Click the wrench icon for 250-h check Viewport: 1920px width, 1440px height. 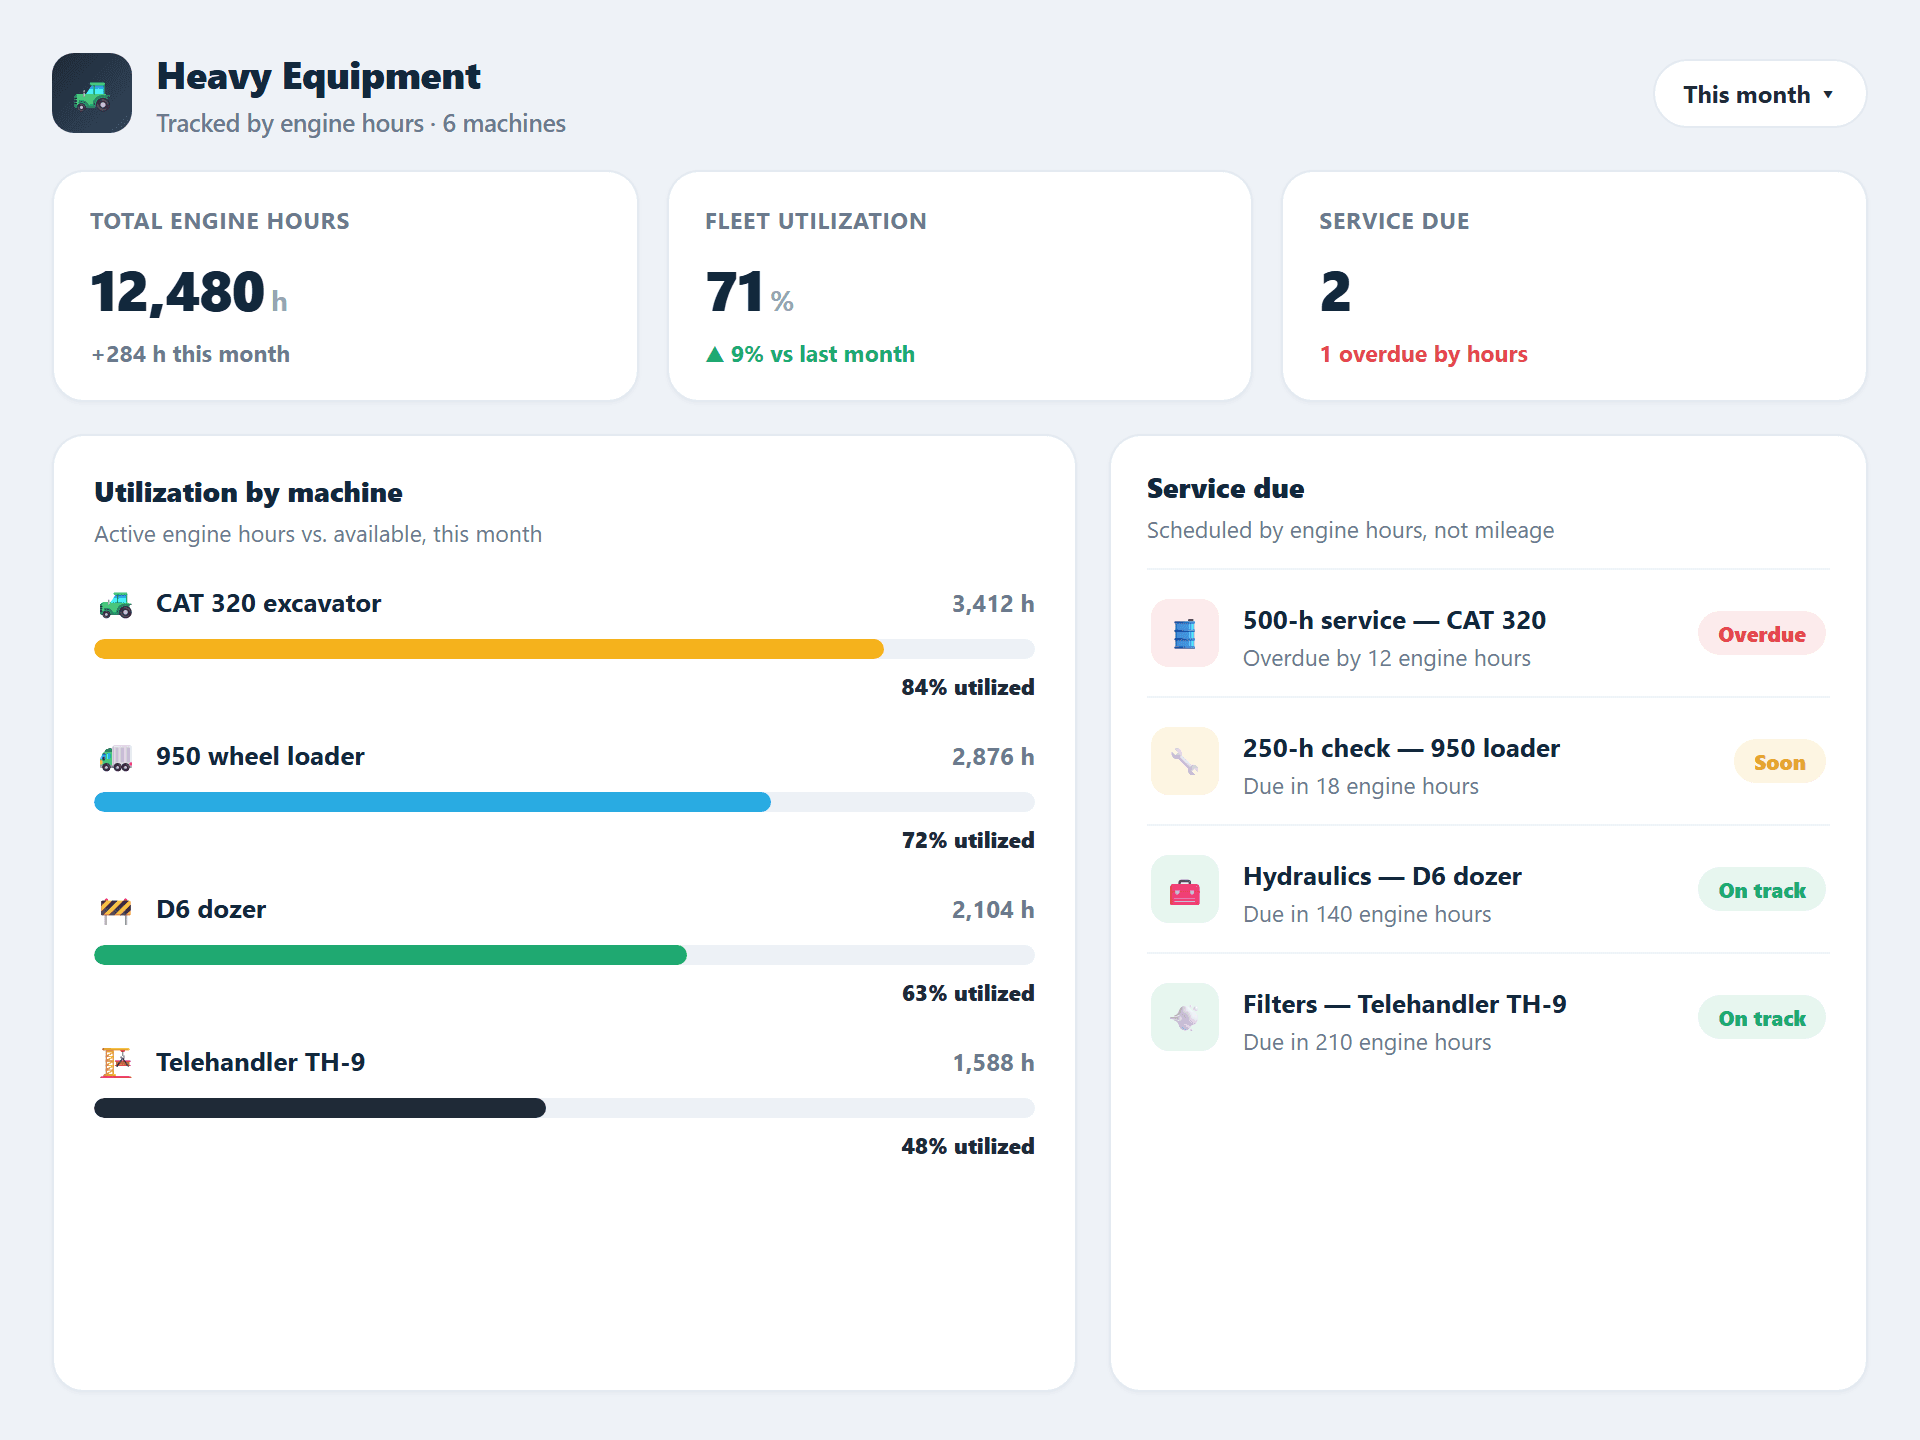coord(1184,761)
